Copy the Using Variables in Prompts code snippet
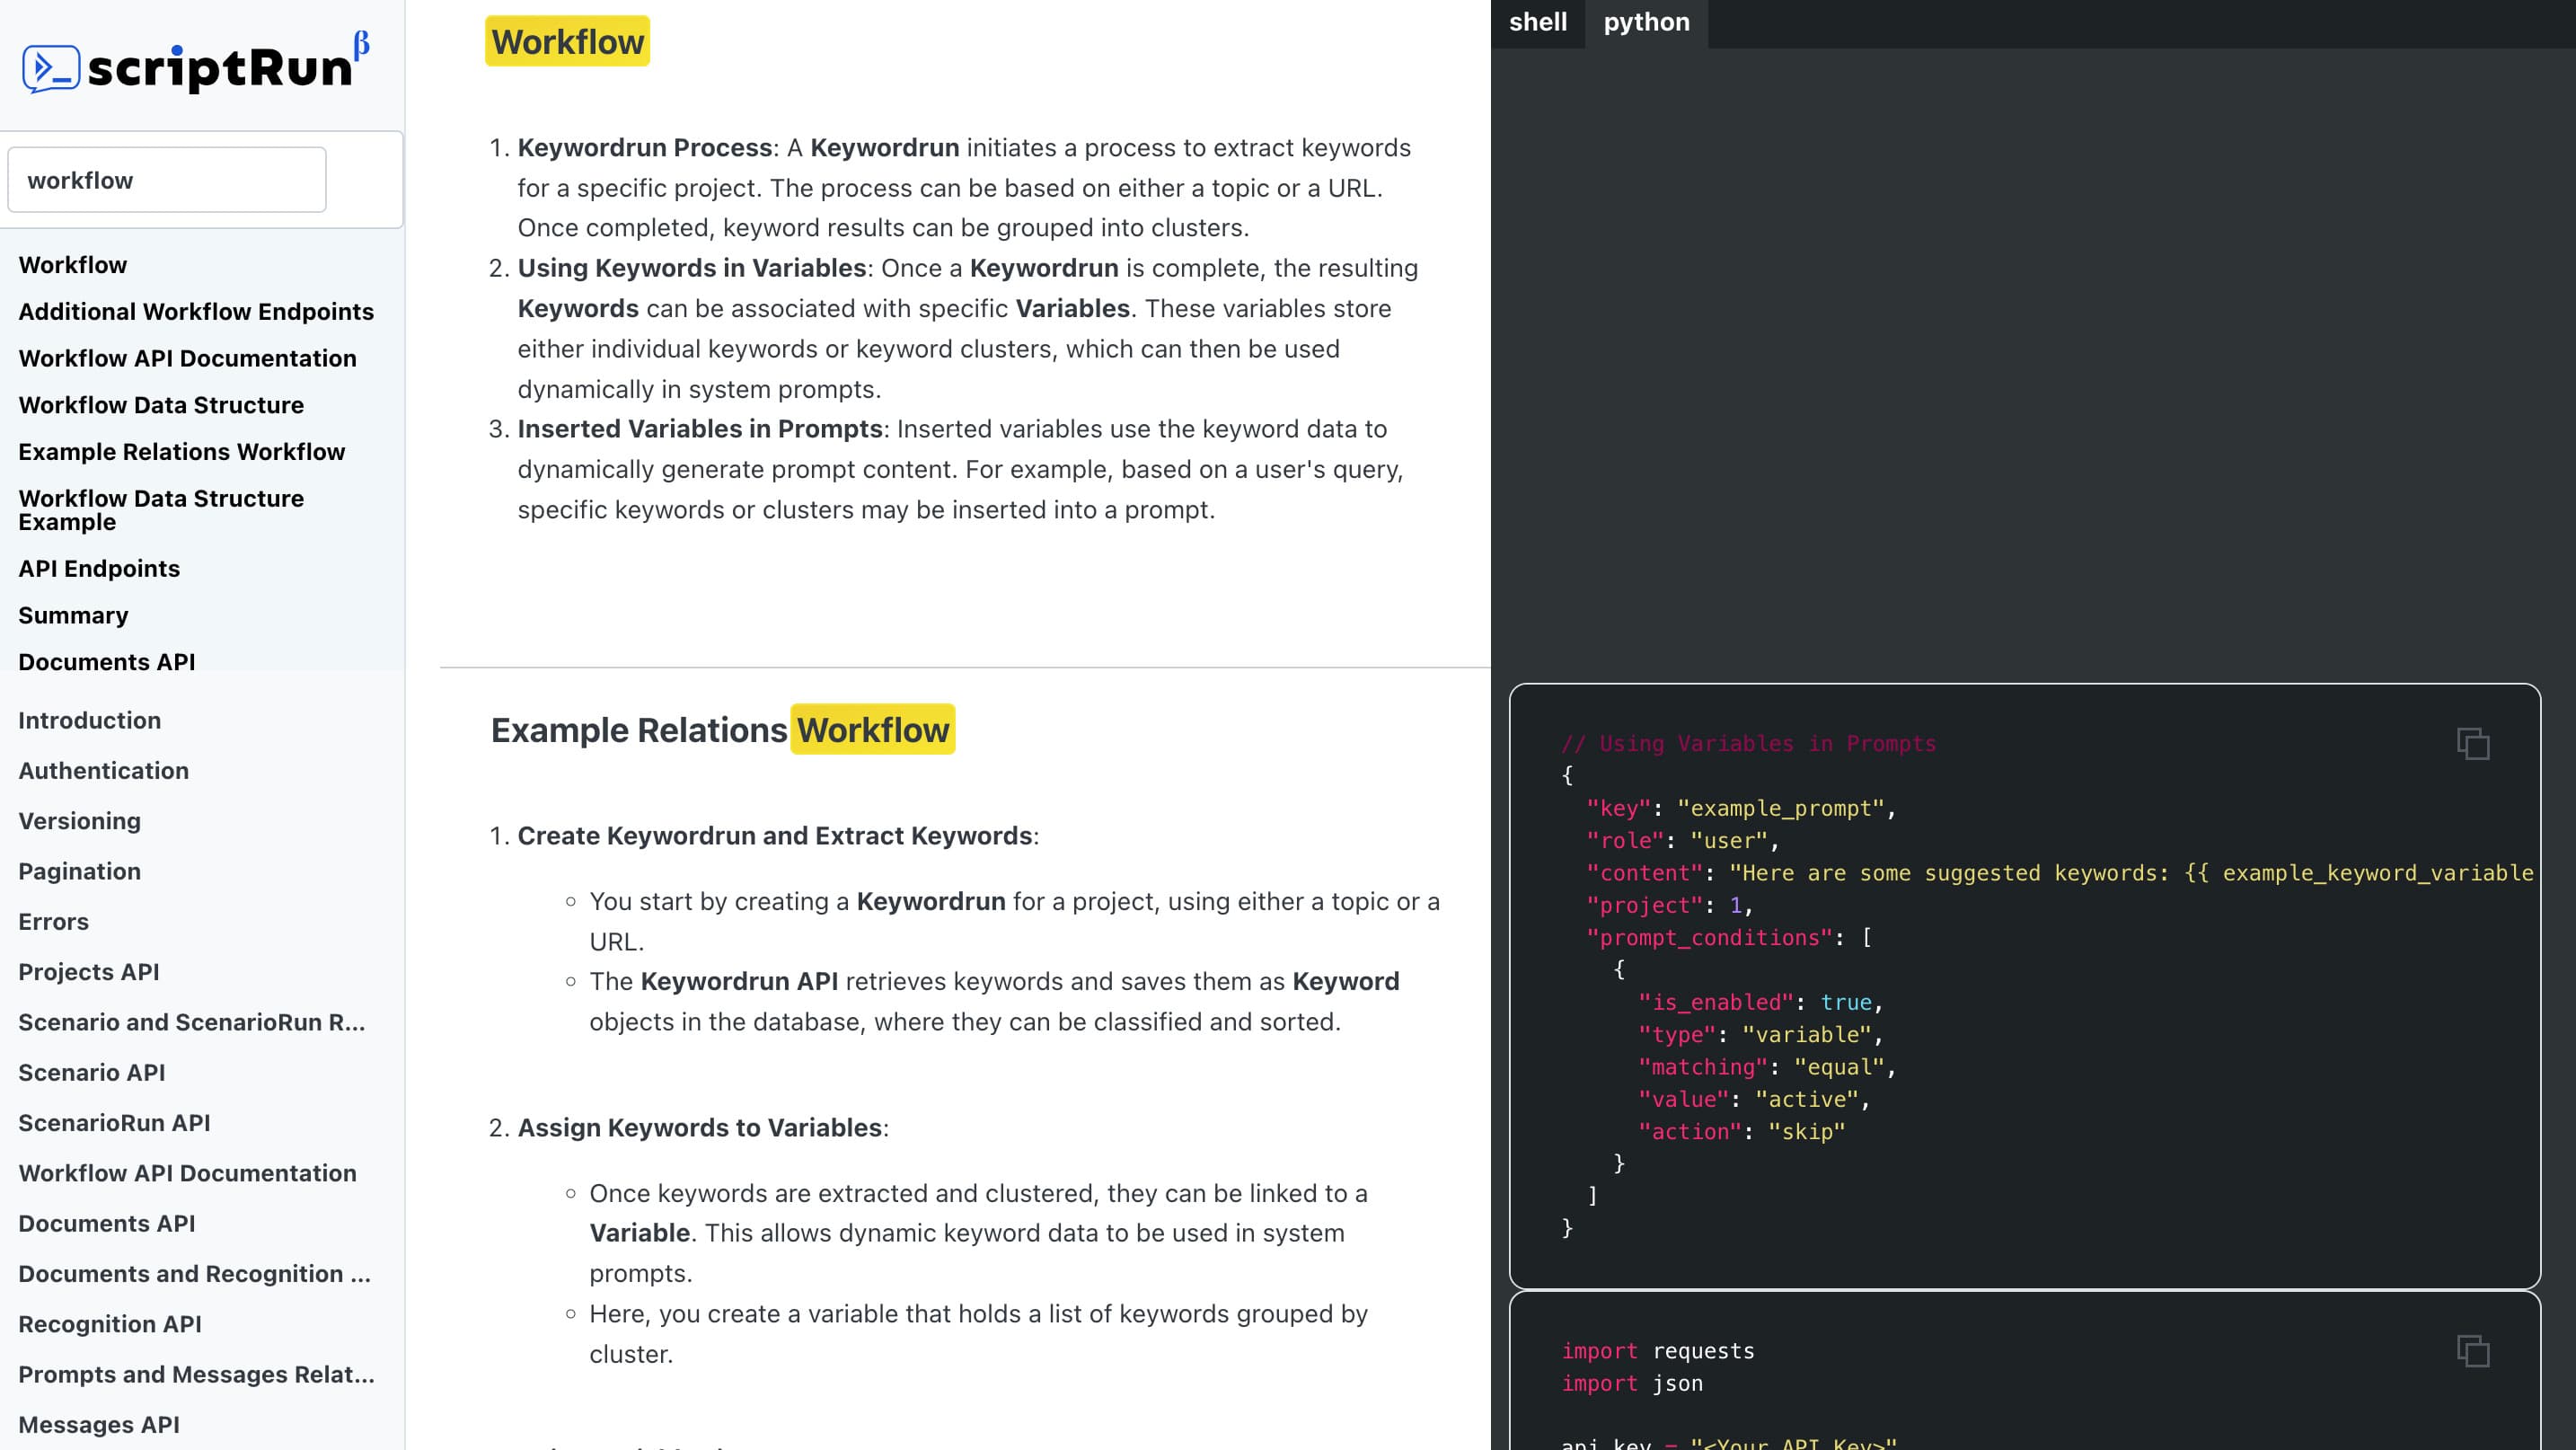2576x1450 pixels. coord(2471,743)
